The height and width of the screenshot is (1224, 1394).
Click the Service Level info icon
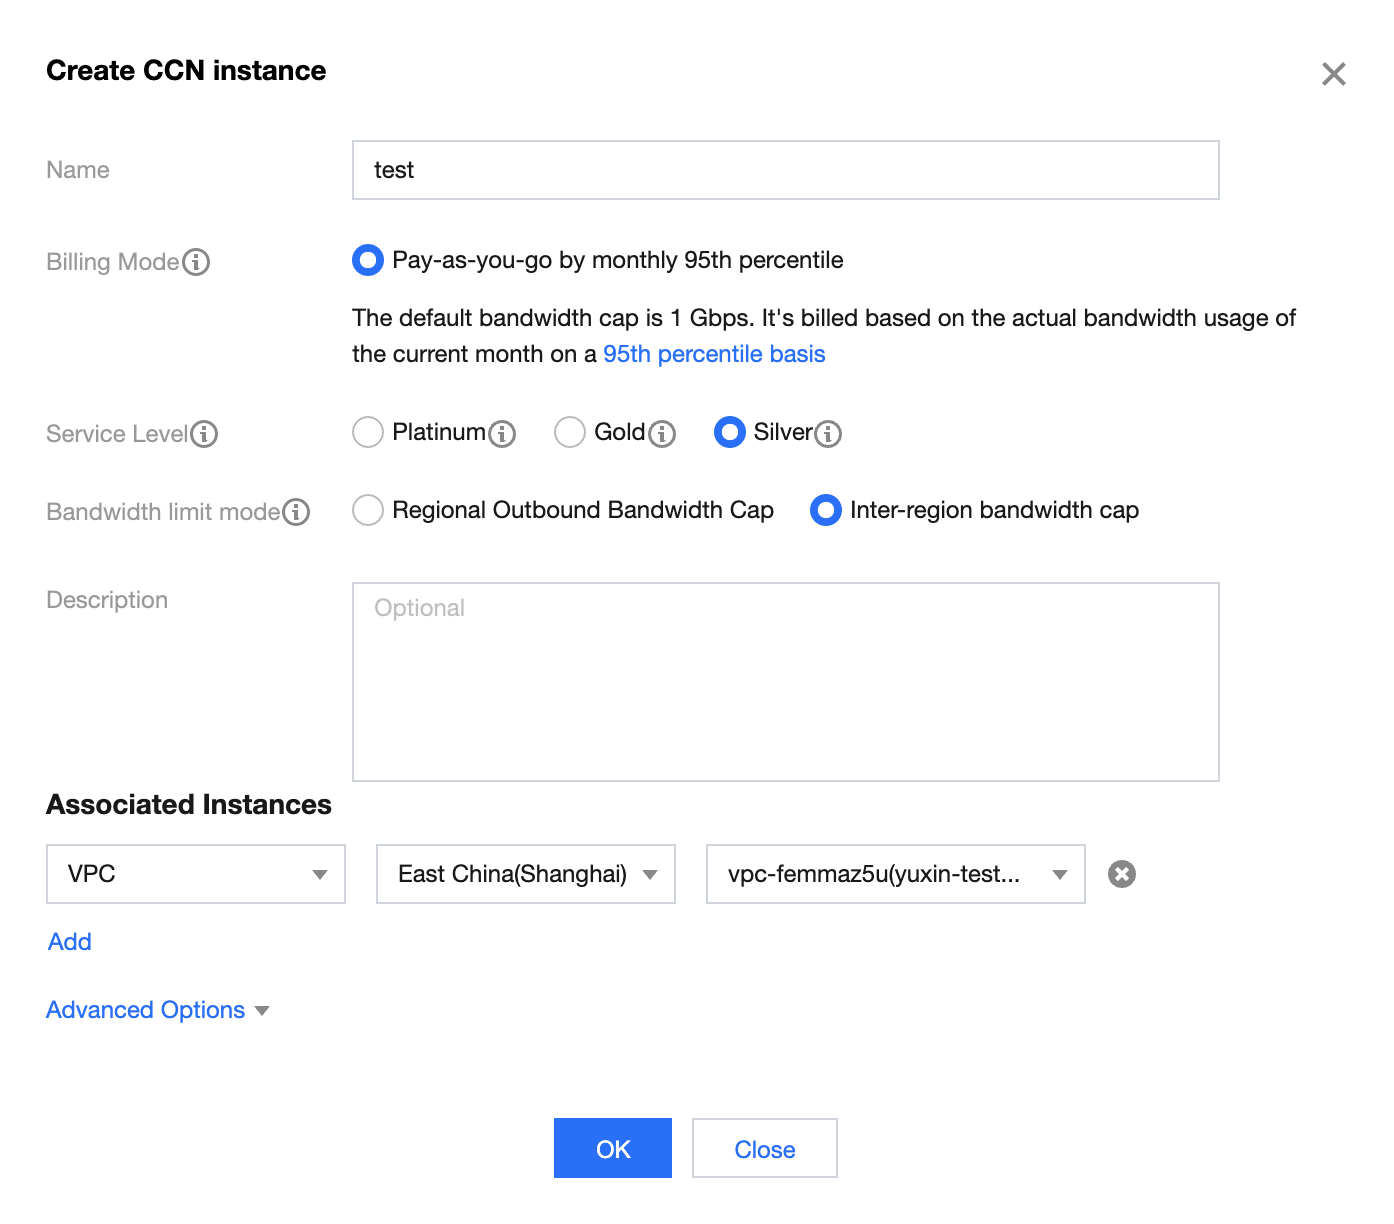click(x=204, y=434)
